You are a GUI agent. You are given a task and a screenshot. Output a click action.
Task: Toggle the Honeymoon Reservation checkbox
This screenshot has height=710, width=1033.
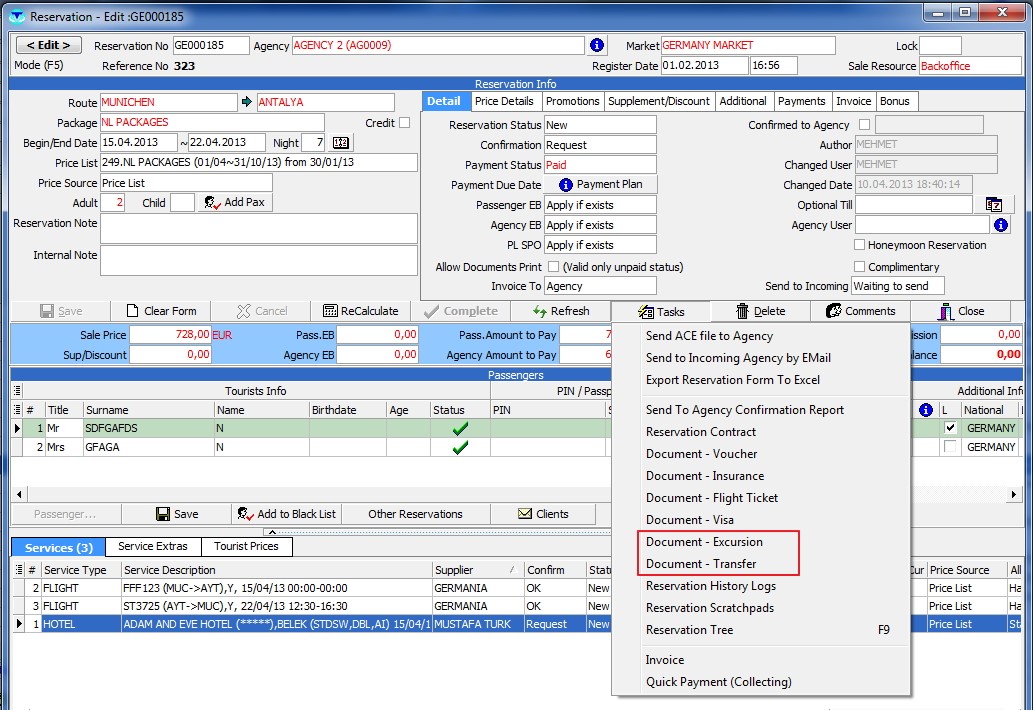[x=860, y=245]
